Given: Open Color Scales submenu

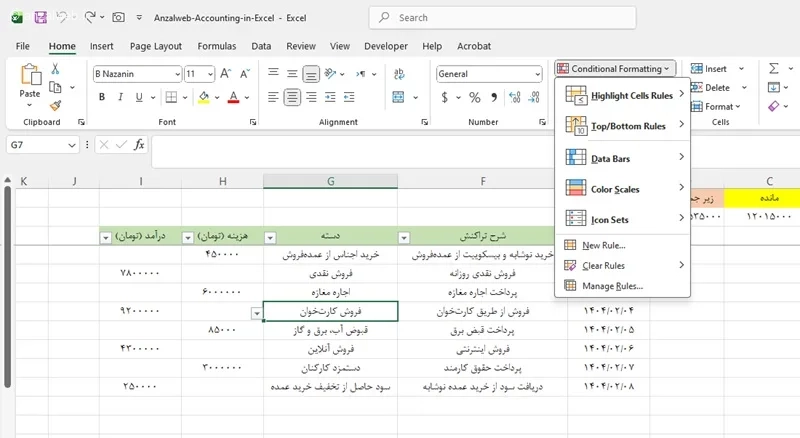Looking at the screenshot, I should (x=622, y=188).
